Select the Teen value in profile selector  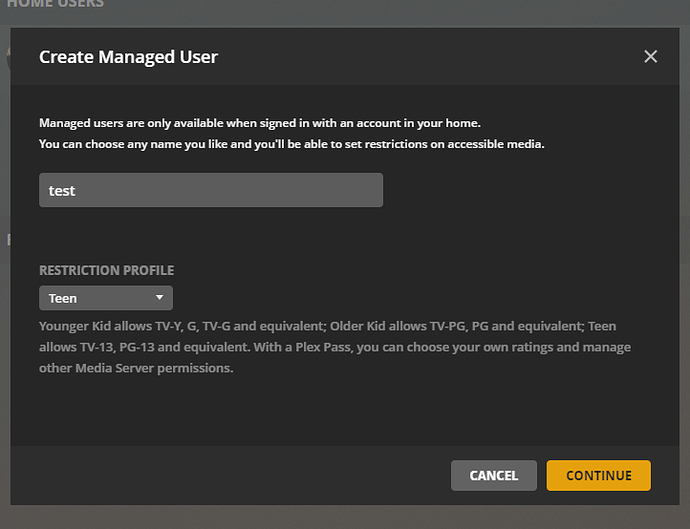tap(64, 298)
